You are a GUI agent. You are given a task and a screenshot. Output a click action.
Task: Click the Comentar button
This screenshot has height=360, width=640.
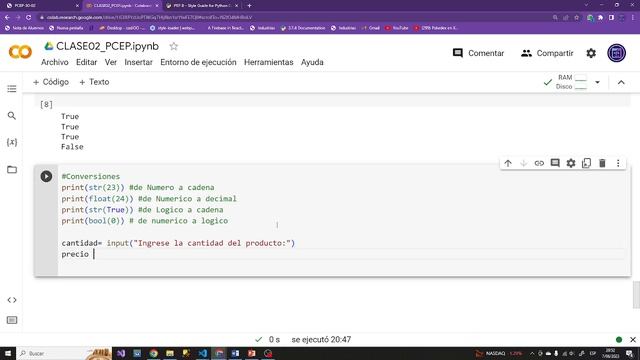478,53
